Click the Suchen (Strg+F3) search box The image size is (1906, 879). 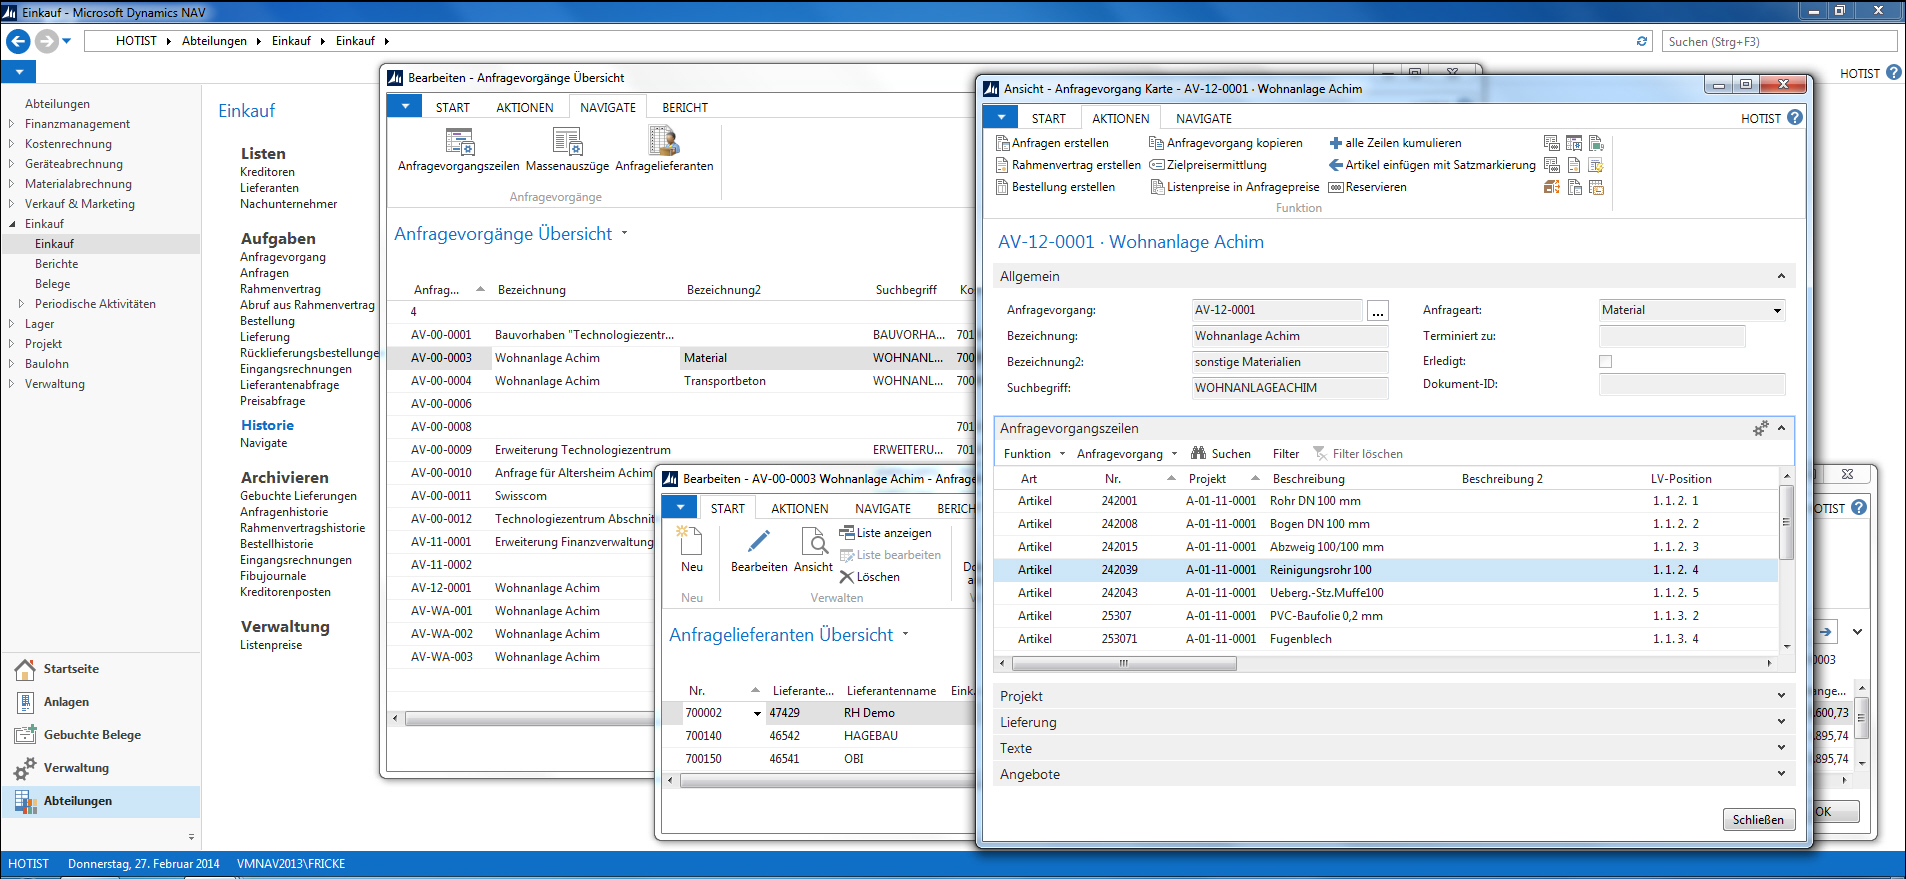click(x=1779, y=41)
